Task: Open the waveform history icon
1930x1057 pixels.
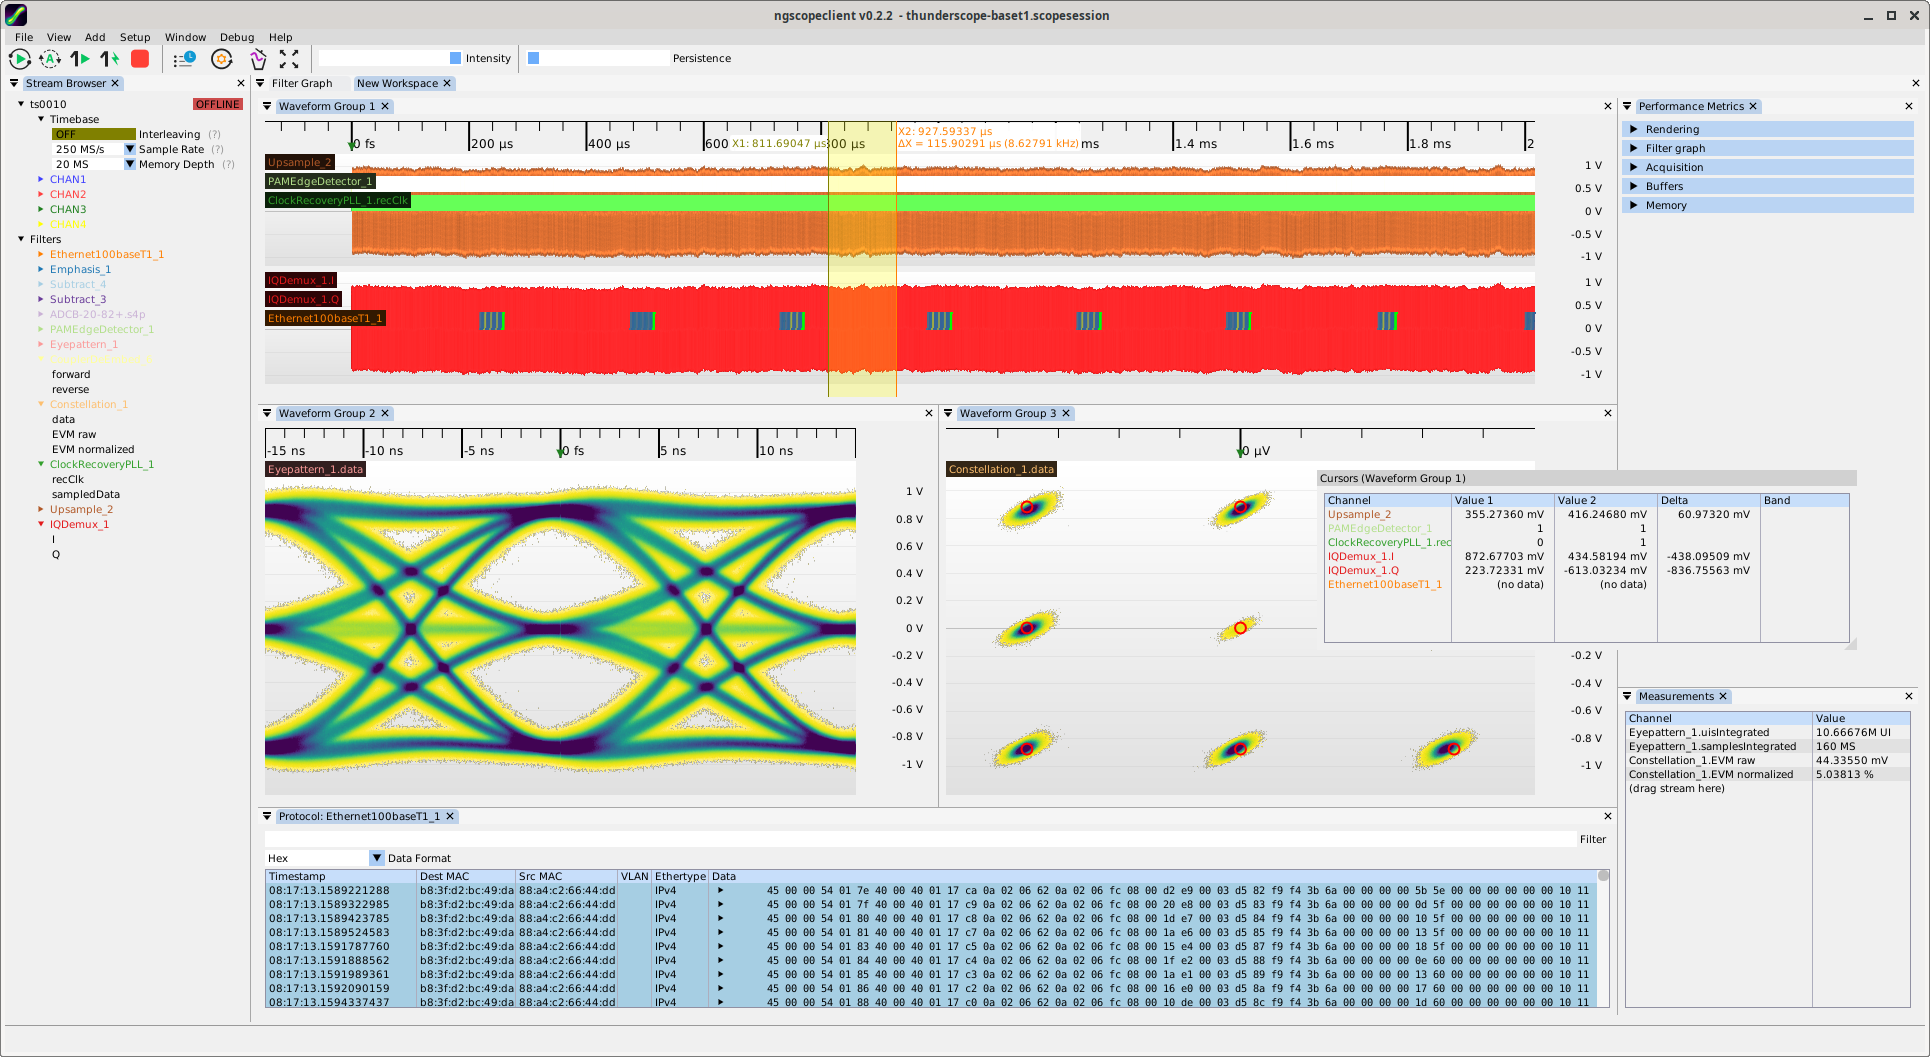Action: click(184, 59)
